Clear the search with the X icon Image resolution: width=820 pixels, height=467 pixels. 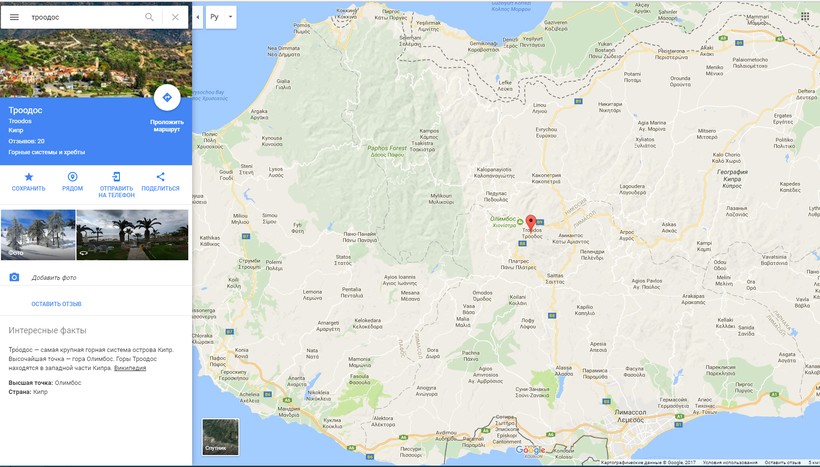175,17
